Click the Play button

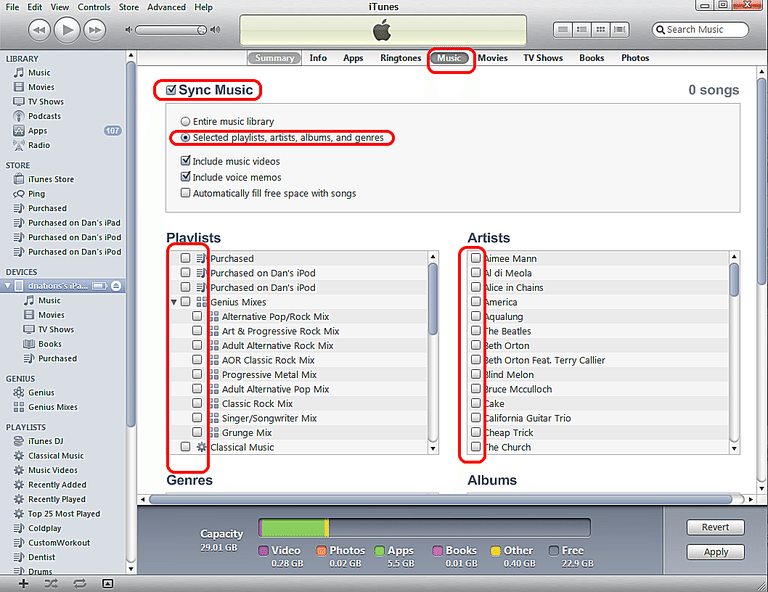coord(67,30)
